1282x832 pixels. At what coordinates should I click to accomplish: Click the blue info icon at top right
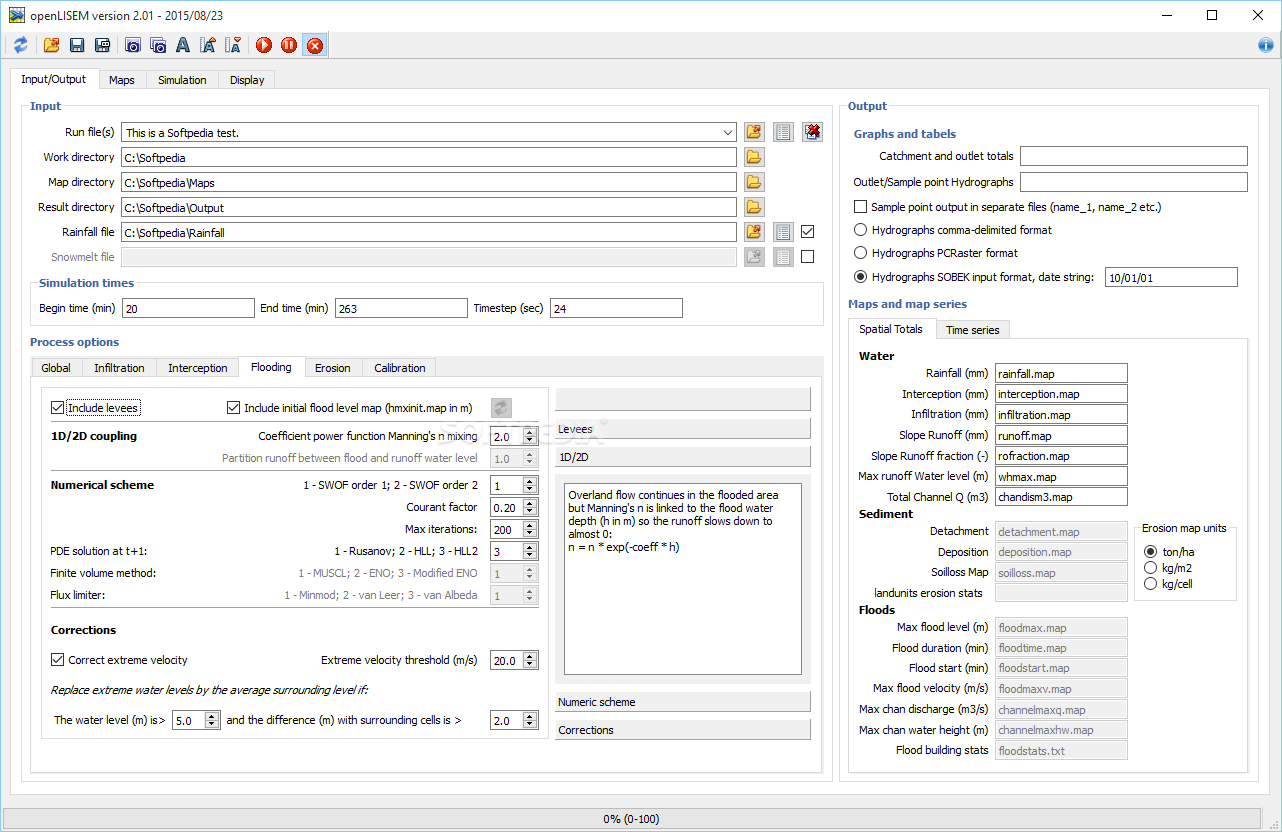(1265, 45)
